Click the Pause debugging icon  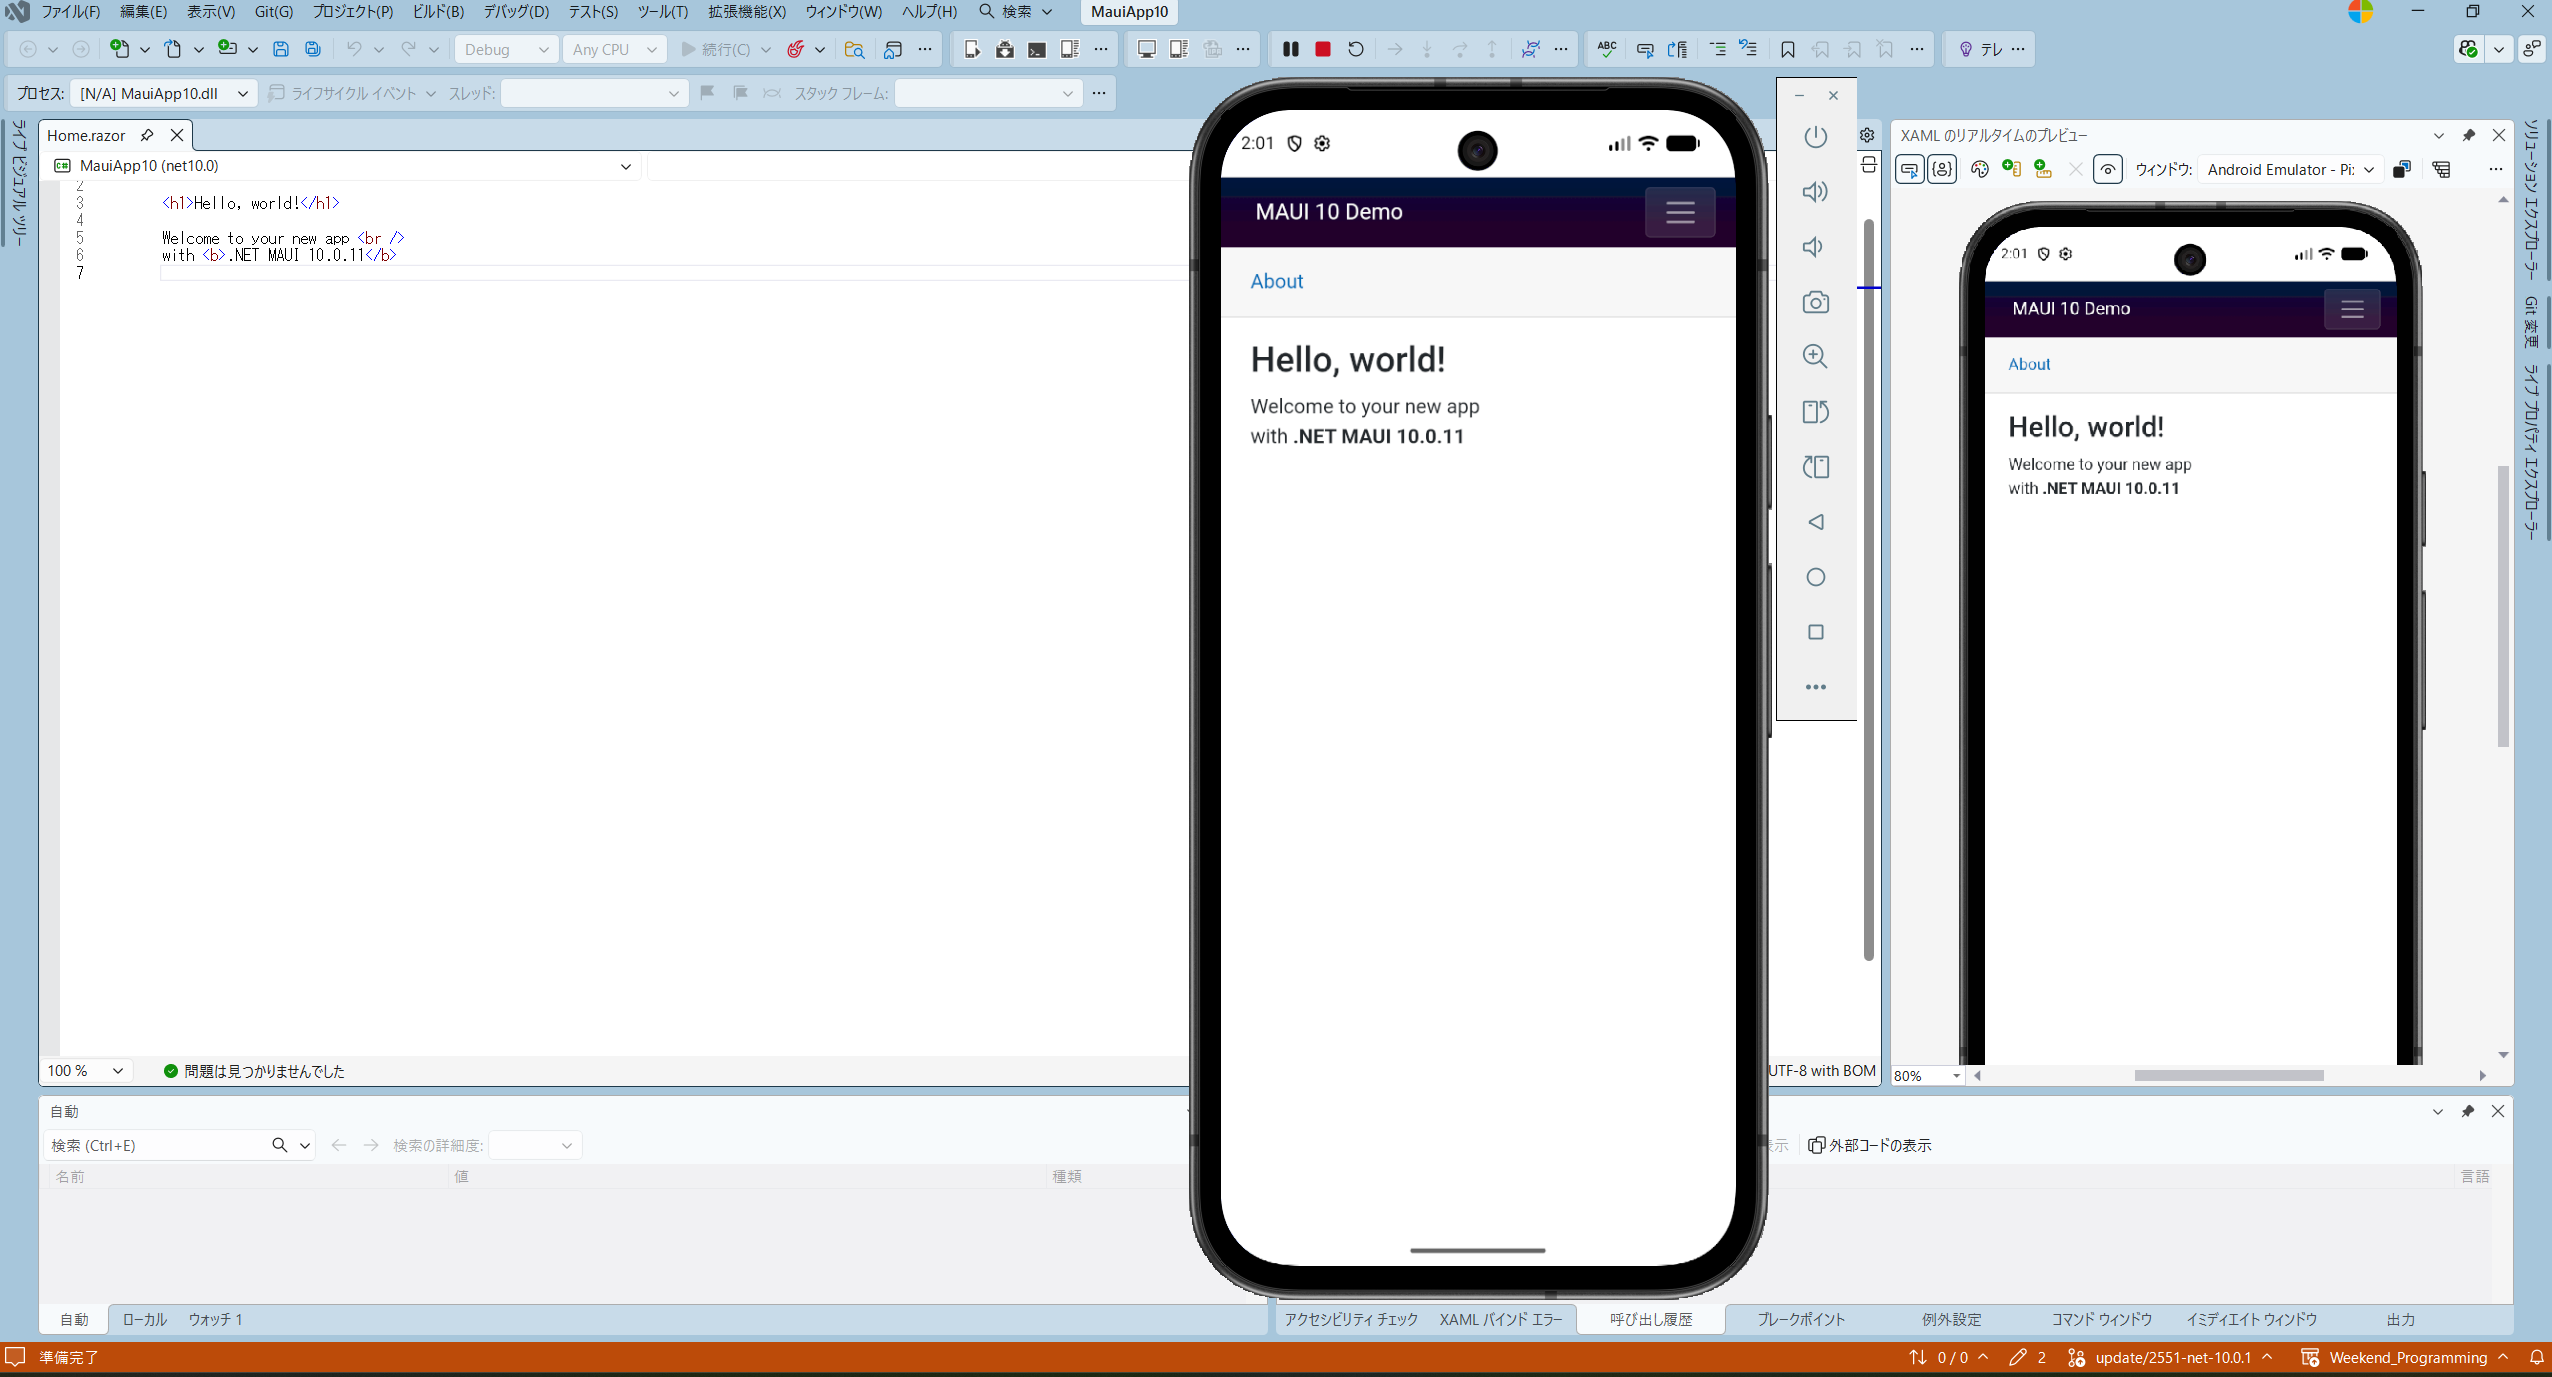[x=1291, y=49]
